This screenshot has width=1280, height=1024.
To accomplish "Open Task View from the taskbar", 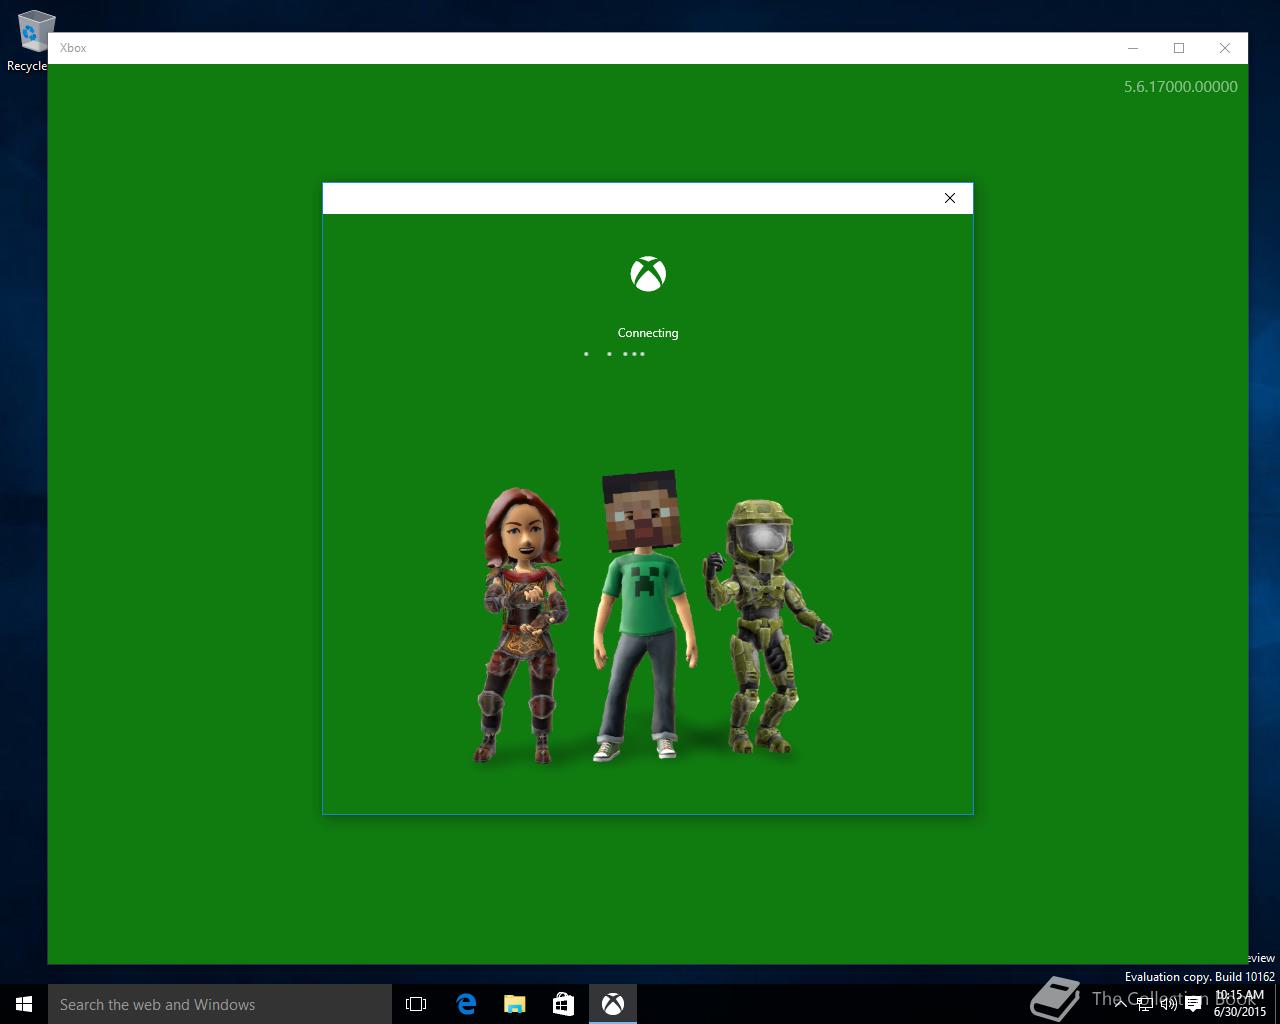I will pyautogui.click(x=416, y=1004).
